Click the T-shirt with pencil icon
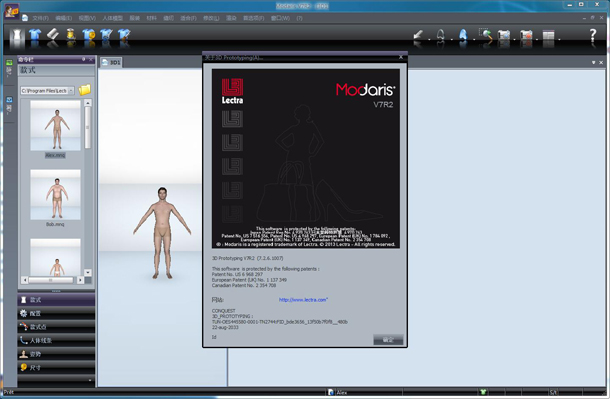 (x=124, y=35)
